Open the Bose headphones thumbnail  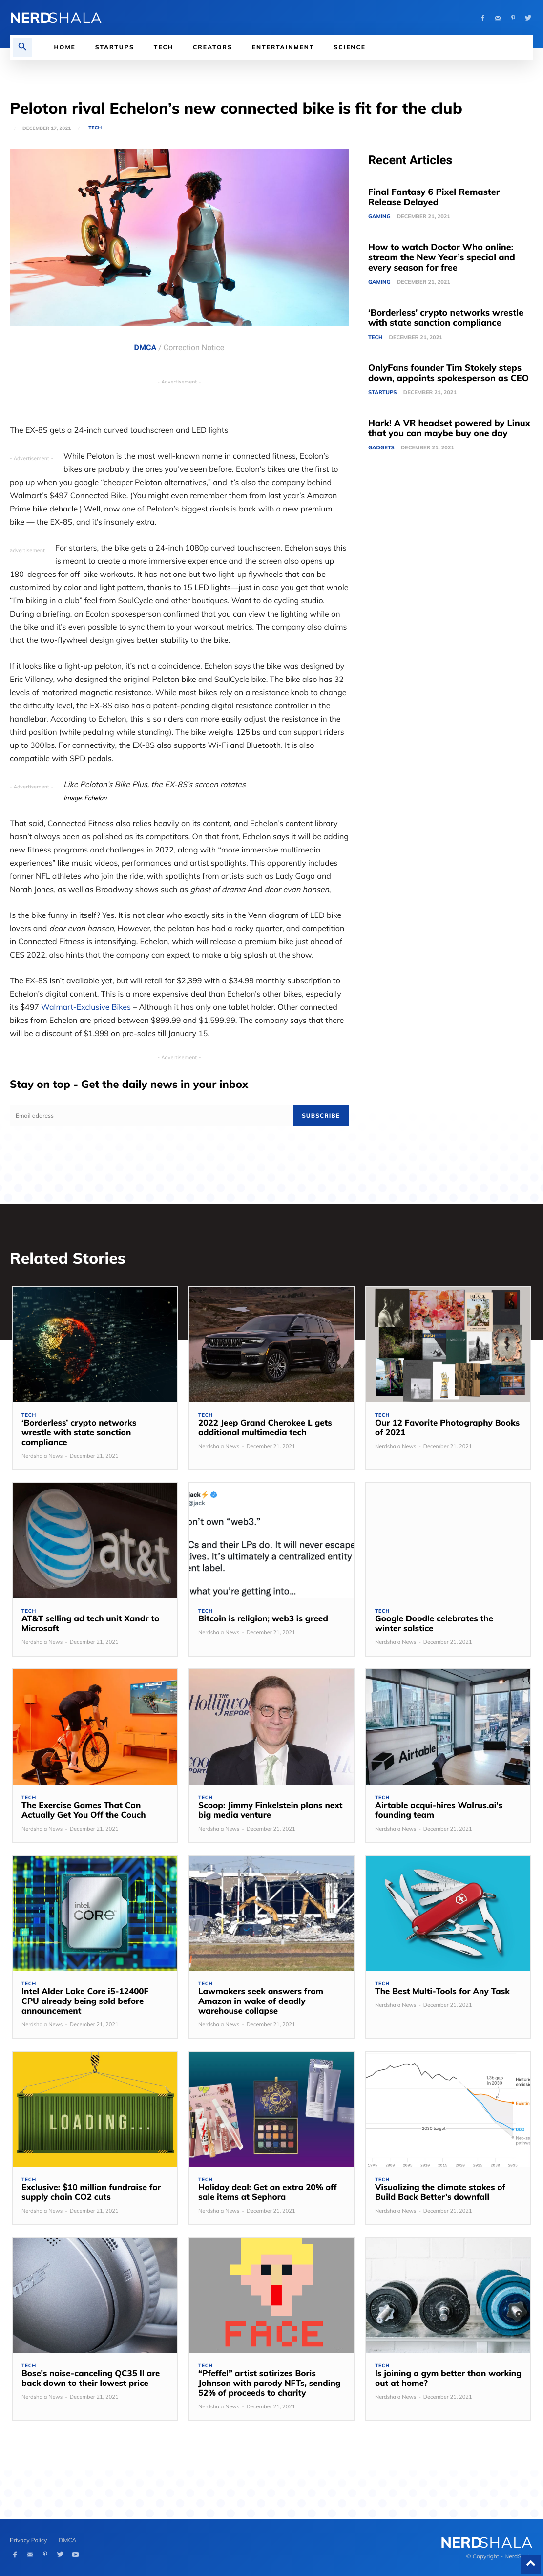point(95,2295)
